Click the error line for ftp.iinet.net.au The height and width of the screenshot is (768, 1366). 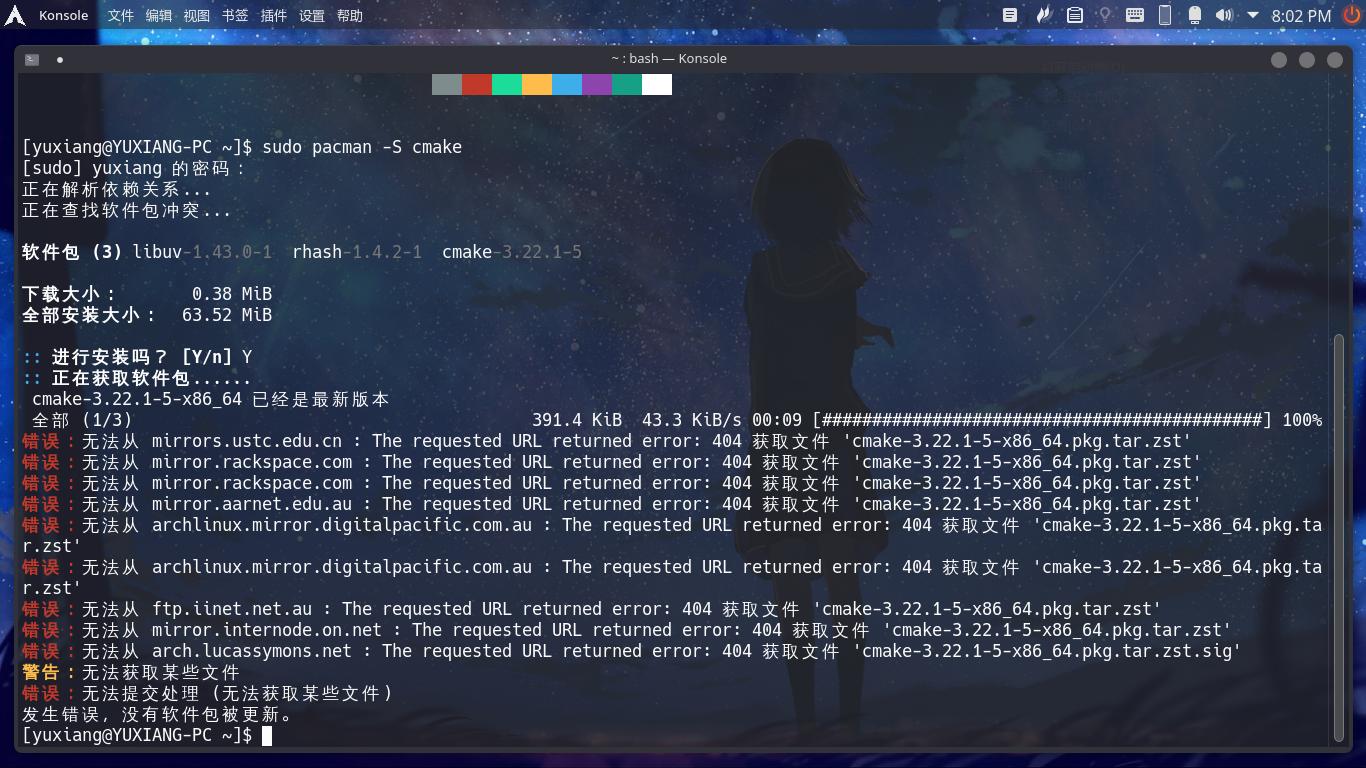pos(592,609)
